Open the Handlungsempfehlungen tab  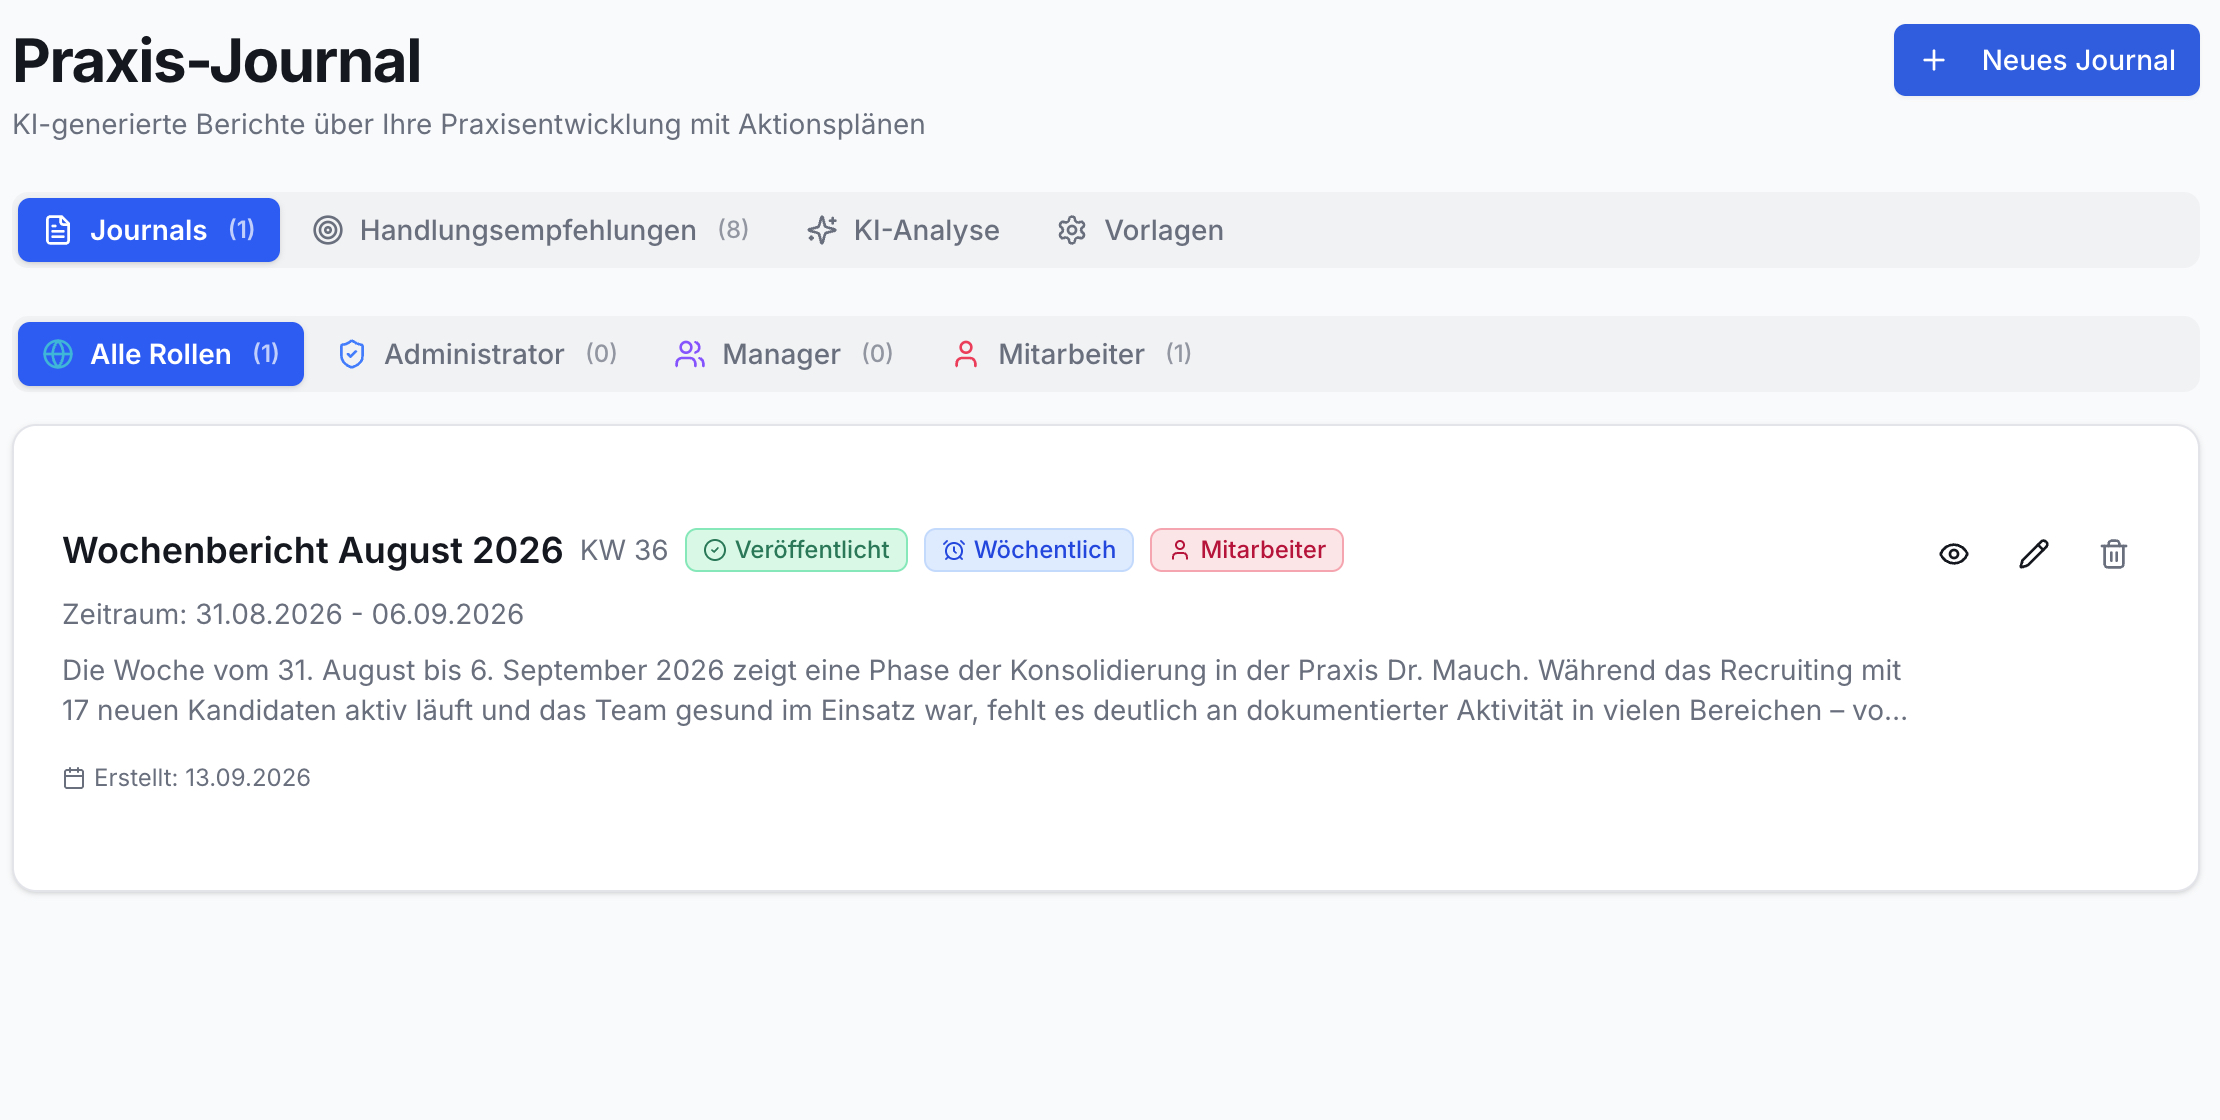click(531, 230)
